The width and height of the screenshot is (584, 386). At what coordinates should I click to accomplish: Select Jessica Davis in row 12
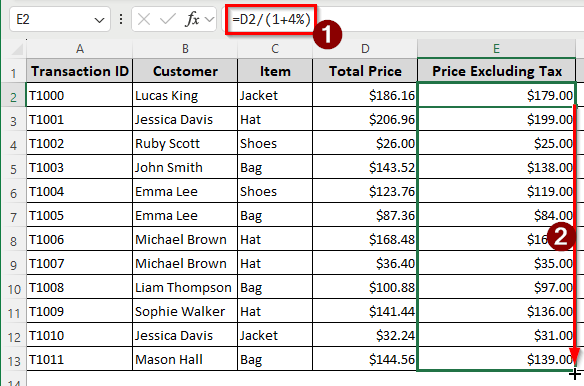coord(185,335)
